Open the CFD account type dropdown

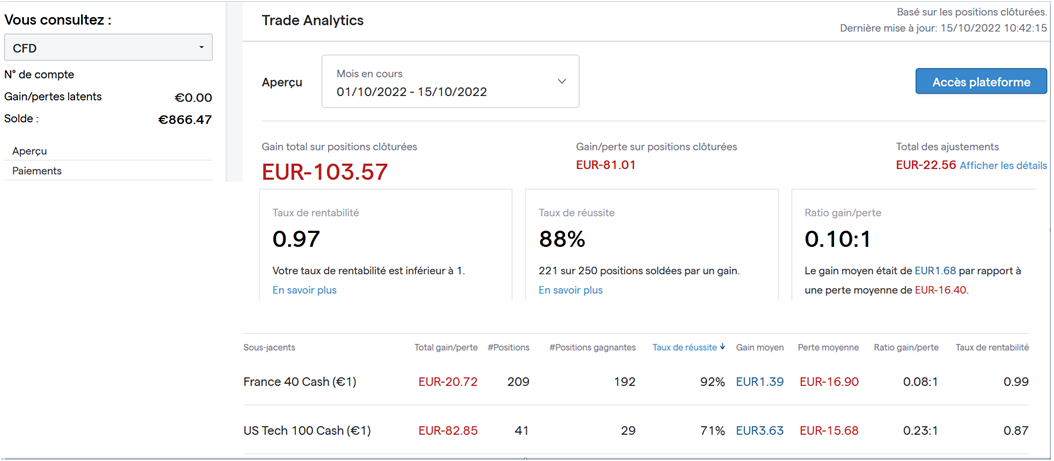[107, 48]
